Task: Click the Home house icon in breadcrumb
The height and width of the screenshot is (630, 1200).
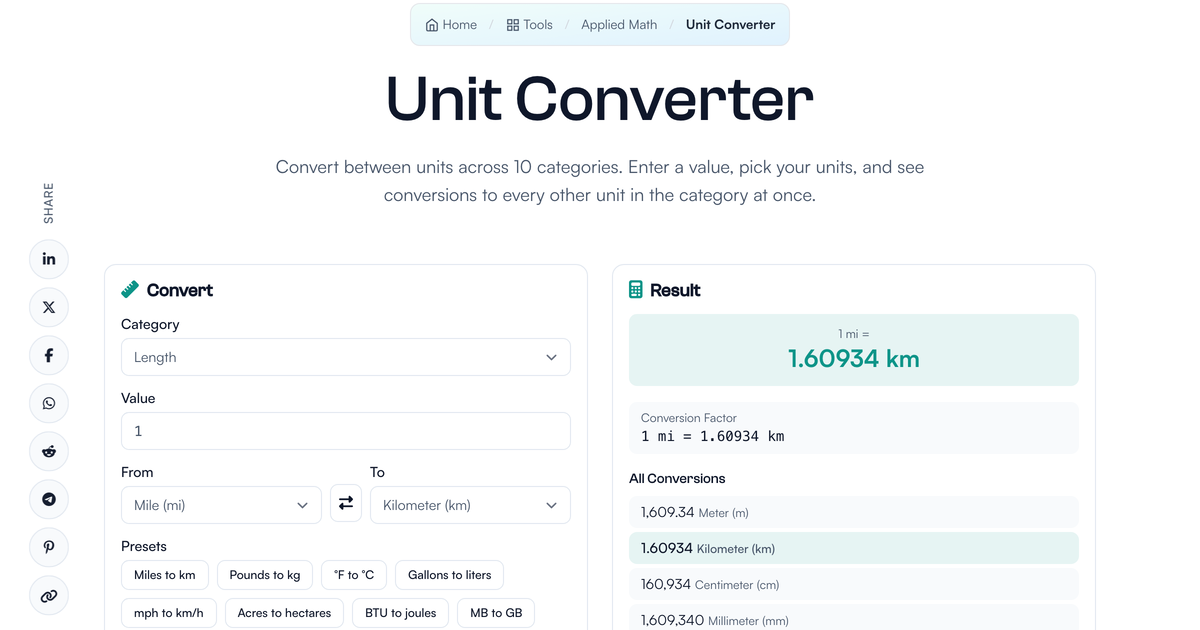Action: point(432,25)
